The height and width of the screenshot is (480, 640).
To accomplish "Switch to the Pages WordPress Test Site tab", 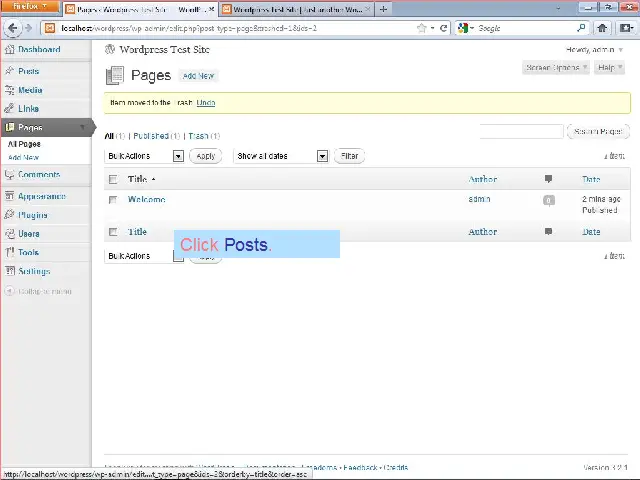I will (140, 9).
